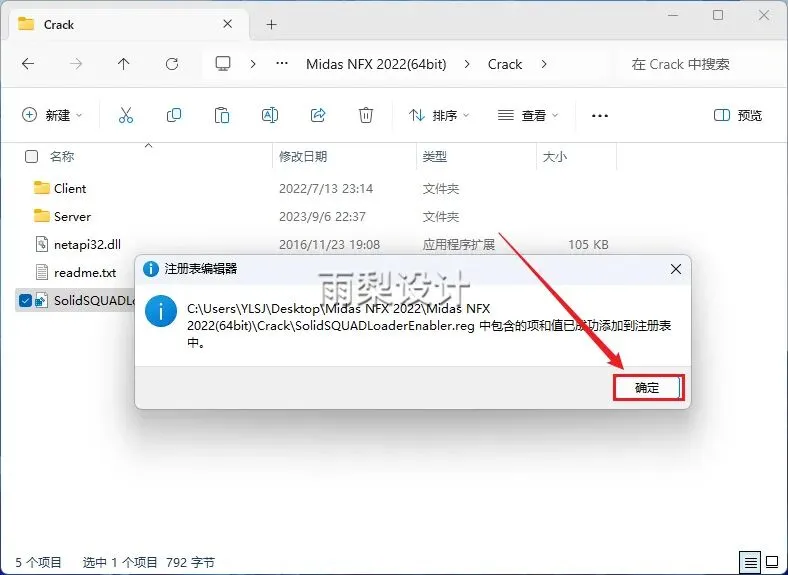Close the Crack tab
The width and height of the screenshot is (788, 575).
click(228, 24)
